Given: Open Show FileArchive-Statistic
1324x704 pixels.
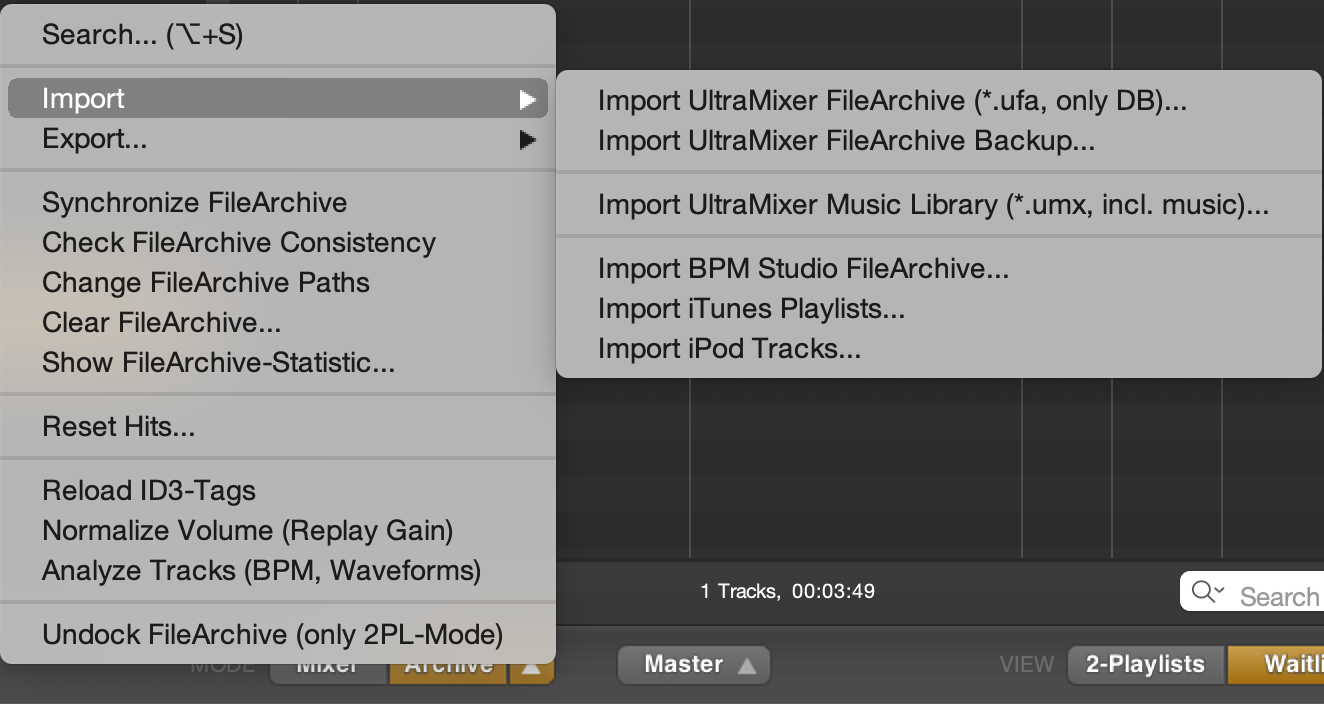Looking at the screenshot, I should pyautogui.click(x=218, y=363).
